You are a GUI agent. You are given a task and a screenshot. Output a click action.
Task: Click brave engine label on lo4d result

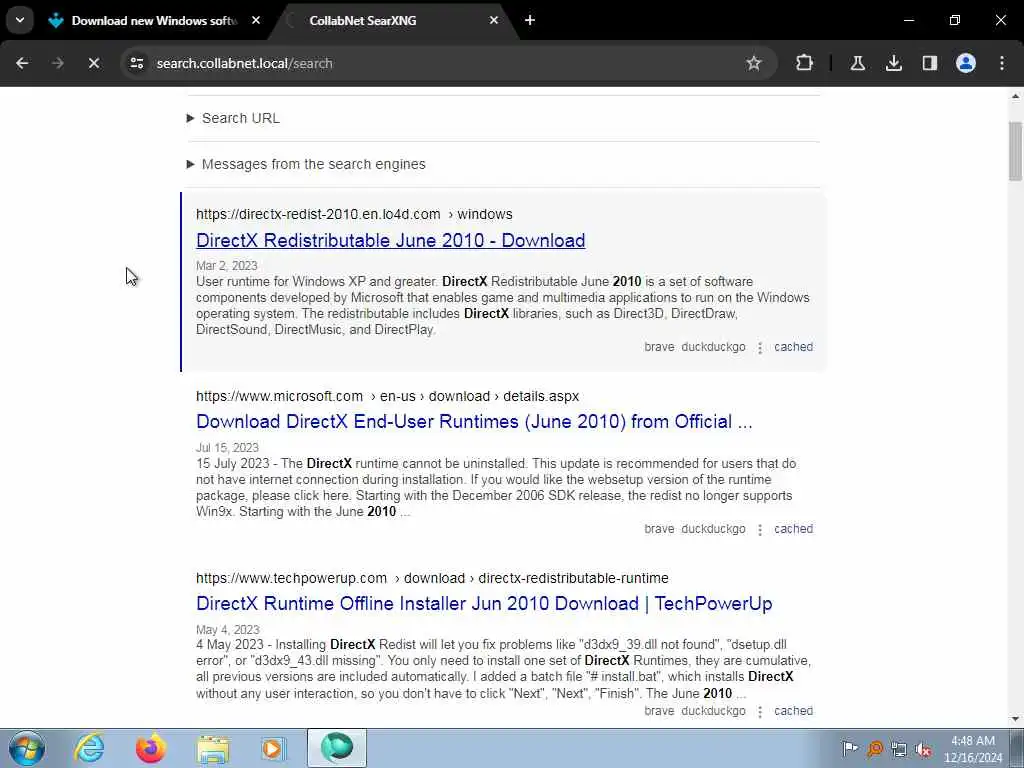tap(659, 347)
